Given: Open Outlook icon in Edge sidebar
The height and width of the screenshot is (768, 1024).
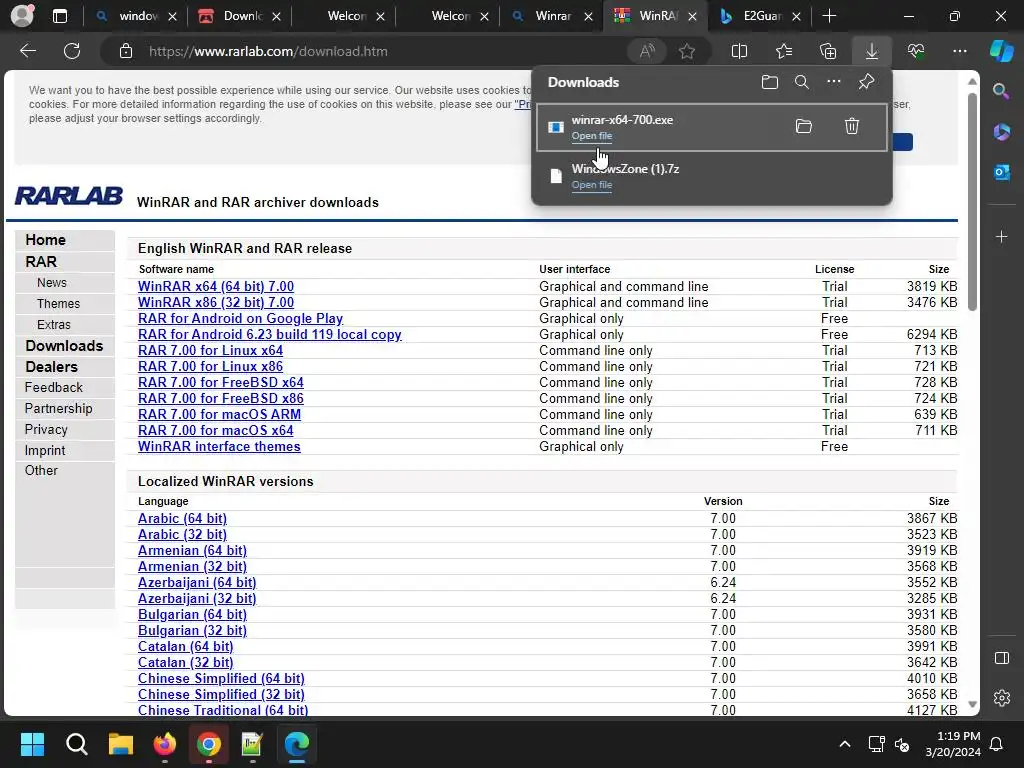Looking at the screenshot, I should tap(1001, 172).
